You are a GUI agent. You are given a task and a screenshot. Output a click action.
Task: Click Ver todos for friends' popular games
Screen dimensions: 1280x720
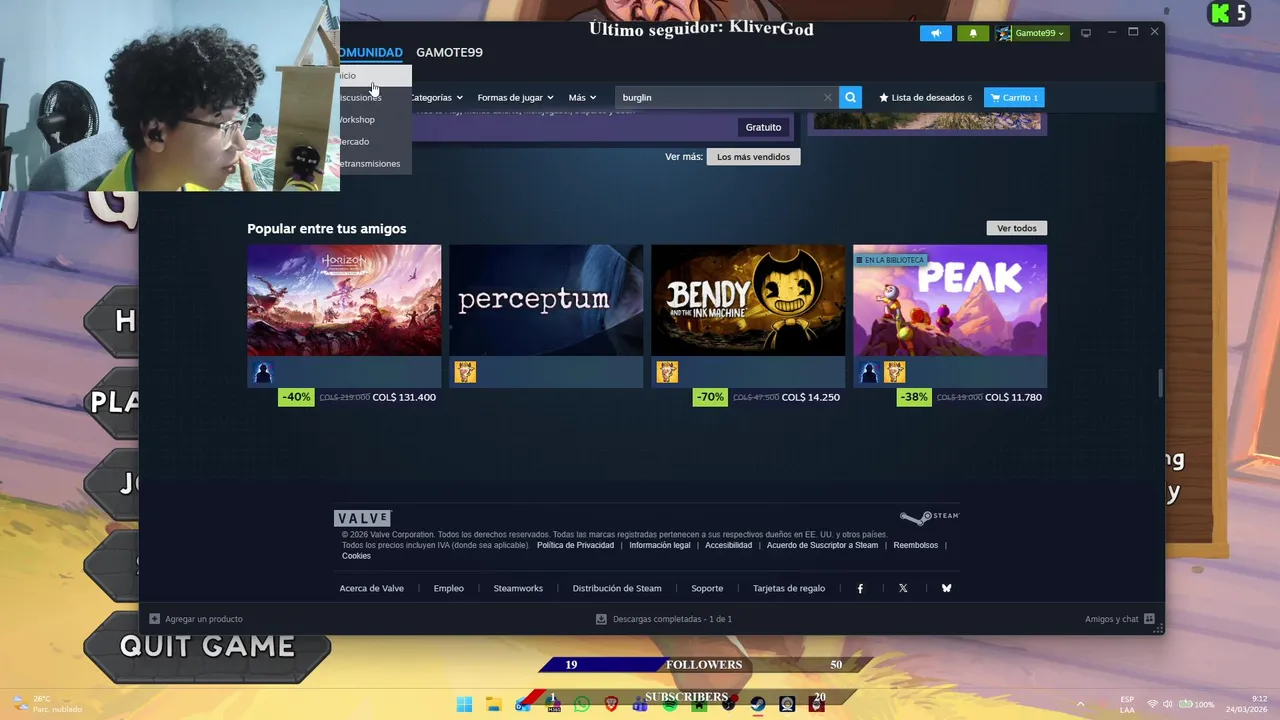(1016, 228)
